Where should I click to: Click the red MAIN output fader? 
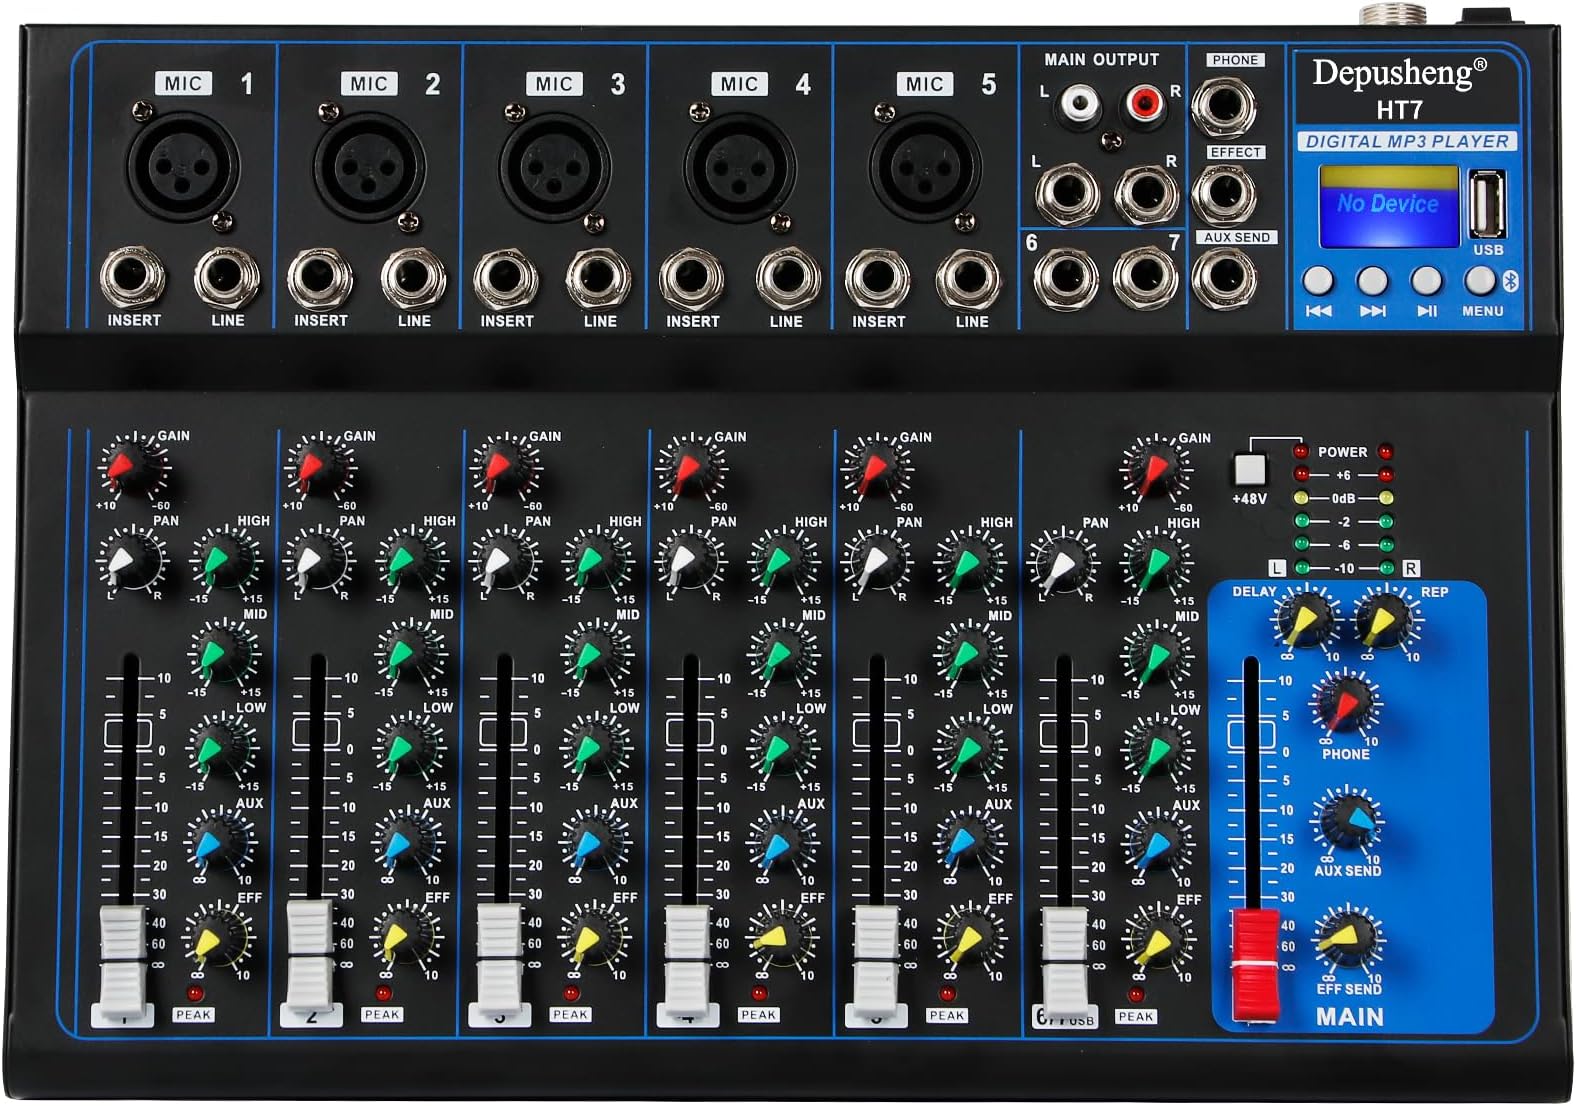[1254, 964]
